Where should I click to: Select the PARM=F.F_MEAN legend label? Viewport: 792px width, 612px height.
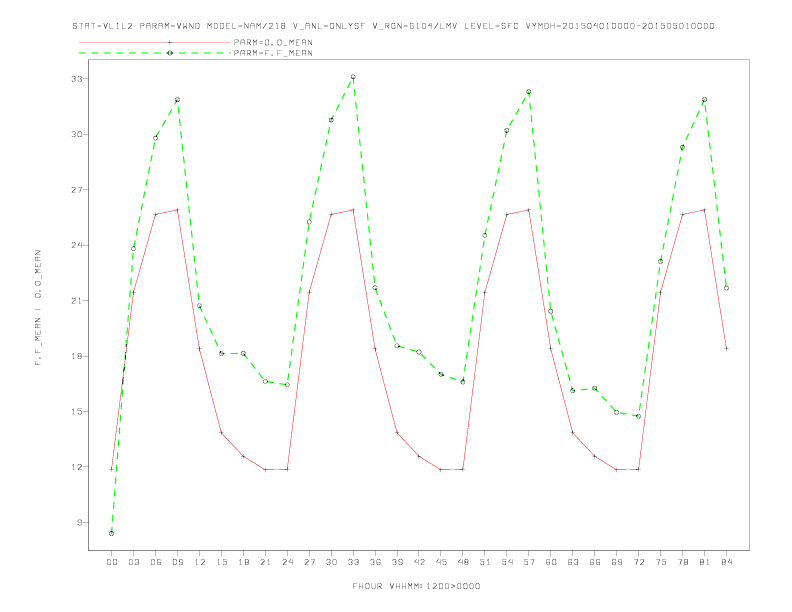273,53
